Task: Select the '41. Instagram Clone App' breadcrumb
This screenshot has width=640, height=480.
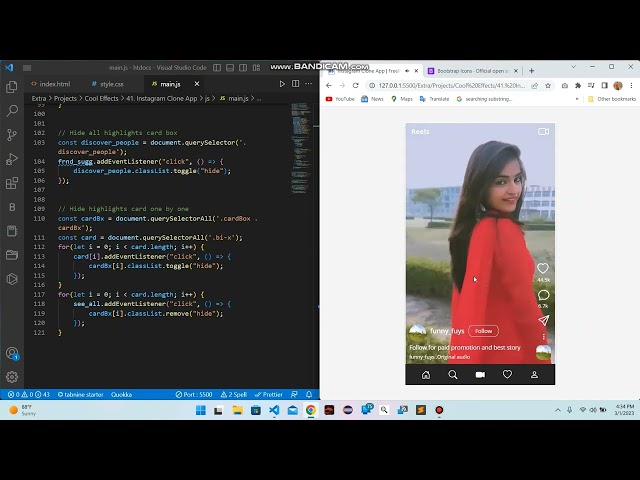Action: 162,98
